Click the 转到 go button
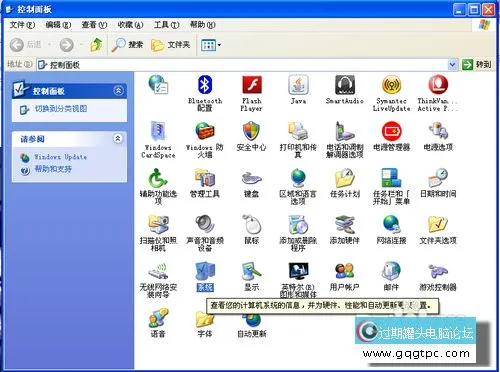This screenshot has height=372, width=500. pos(477,65)
